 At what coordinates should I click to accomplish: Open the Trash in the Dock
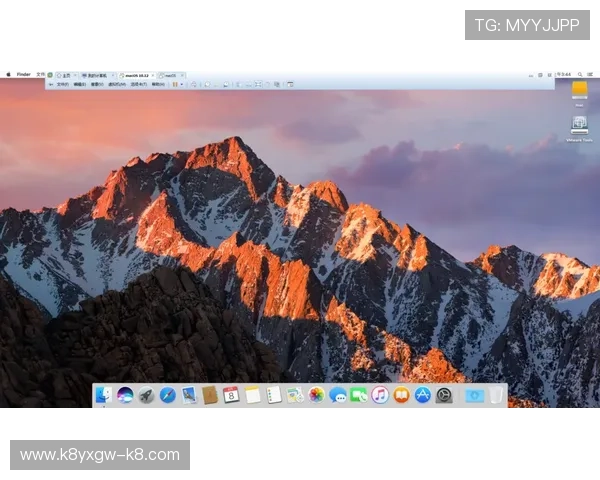[496, 395]
